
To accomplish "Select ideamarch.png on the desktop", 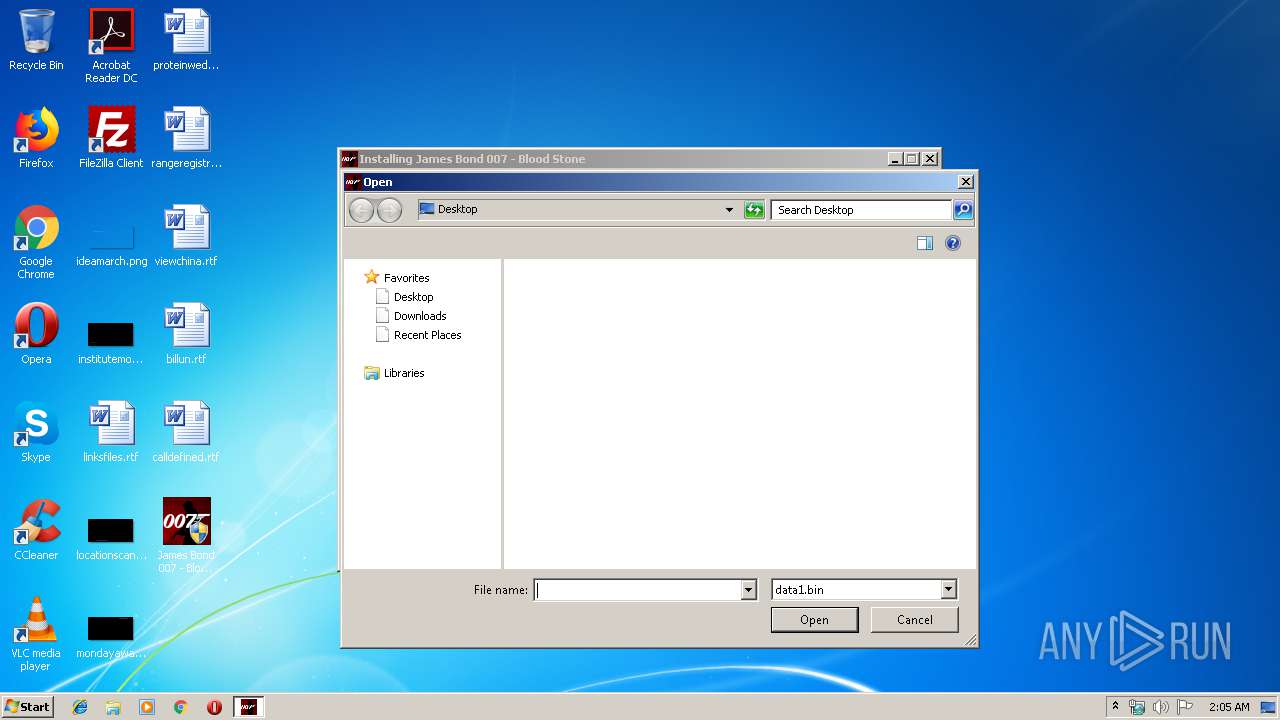I will [x=111, y=245].
